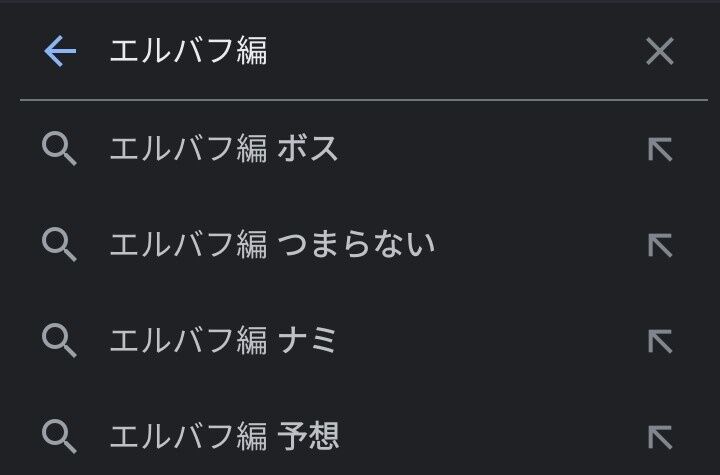Go back using the blue arrow

pos(60,51)
